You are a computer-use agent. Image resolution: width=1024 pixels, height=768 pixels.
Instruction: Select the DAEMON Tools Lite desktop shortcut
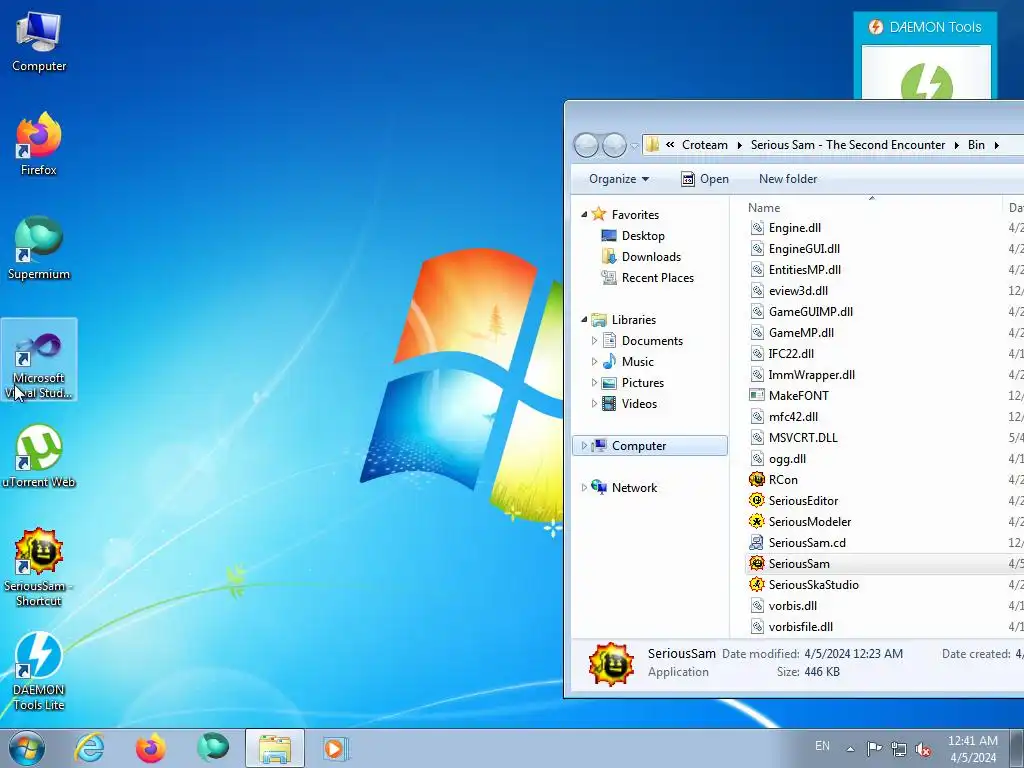[39, 671]
